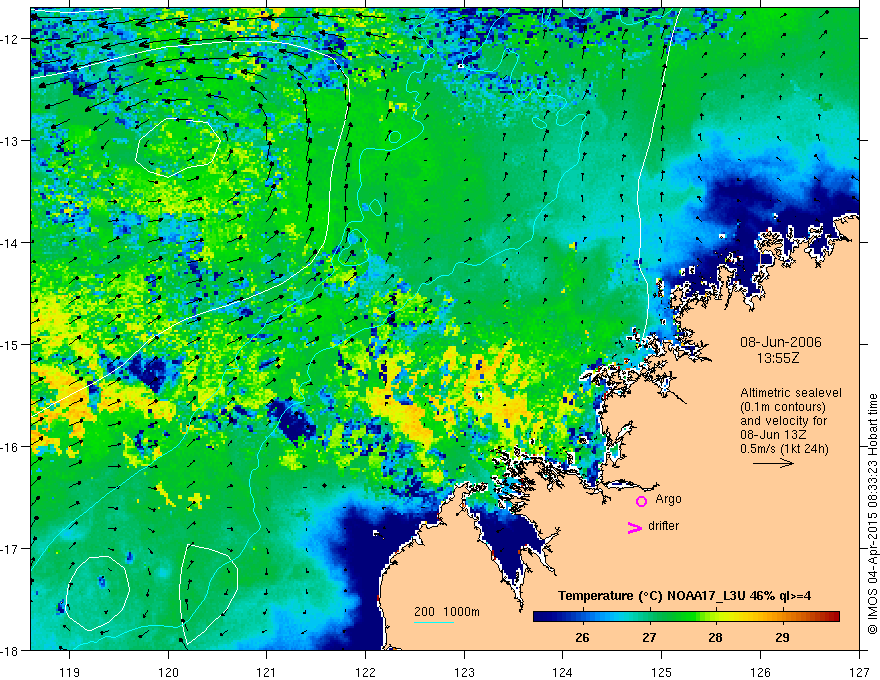880x680 pixels.
Task: Click the '120' longitude axis label
Action: tap(168, 672)
